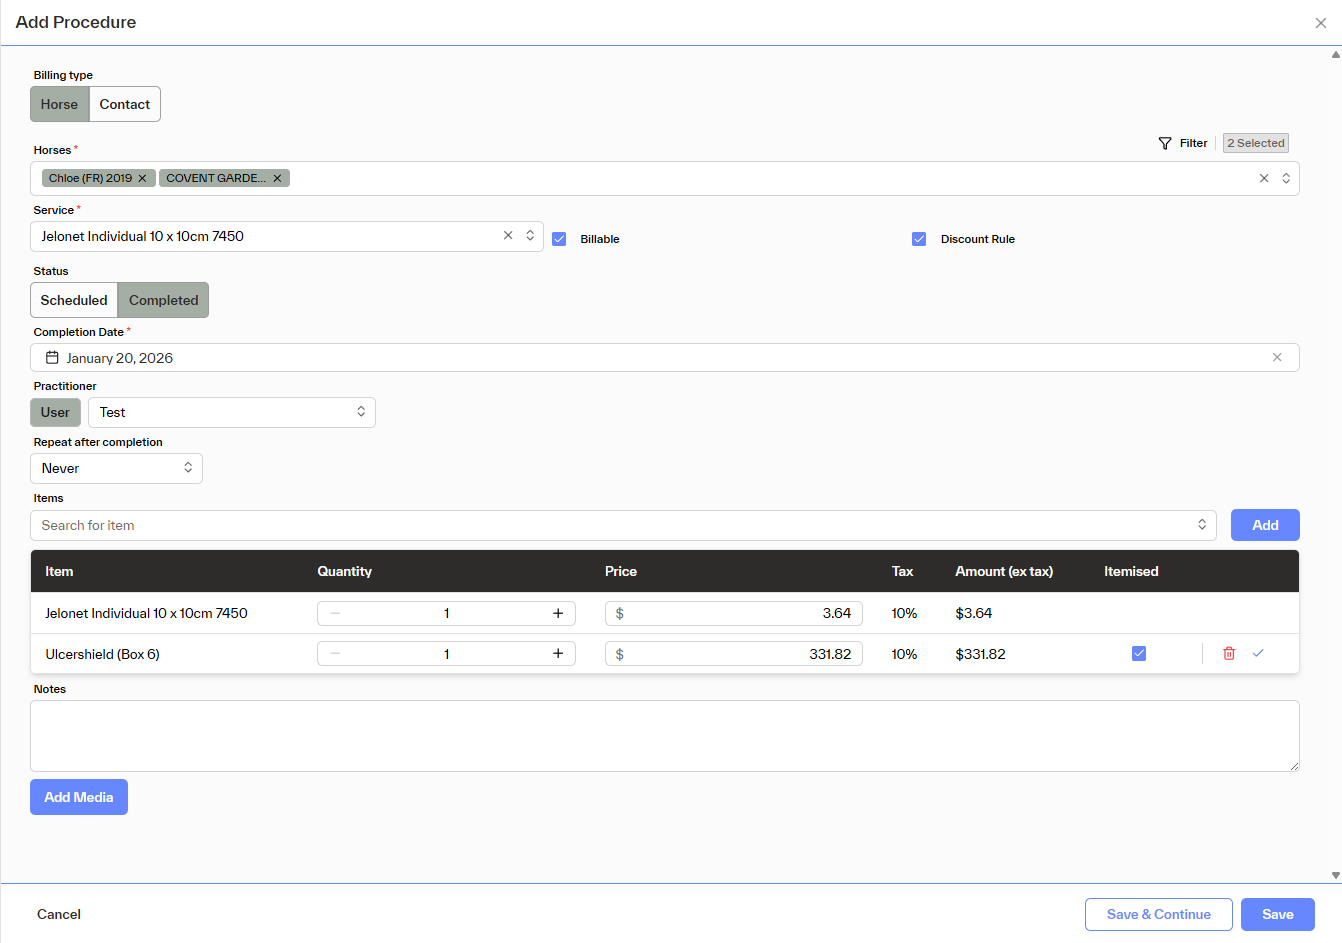
Task: Toggle the Billable checkbox
Action: pyautogui.click(x=559, y=239)
